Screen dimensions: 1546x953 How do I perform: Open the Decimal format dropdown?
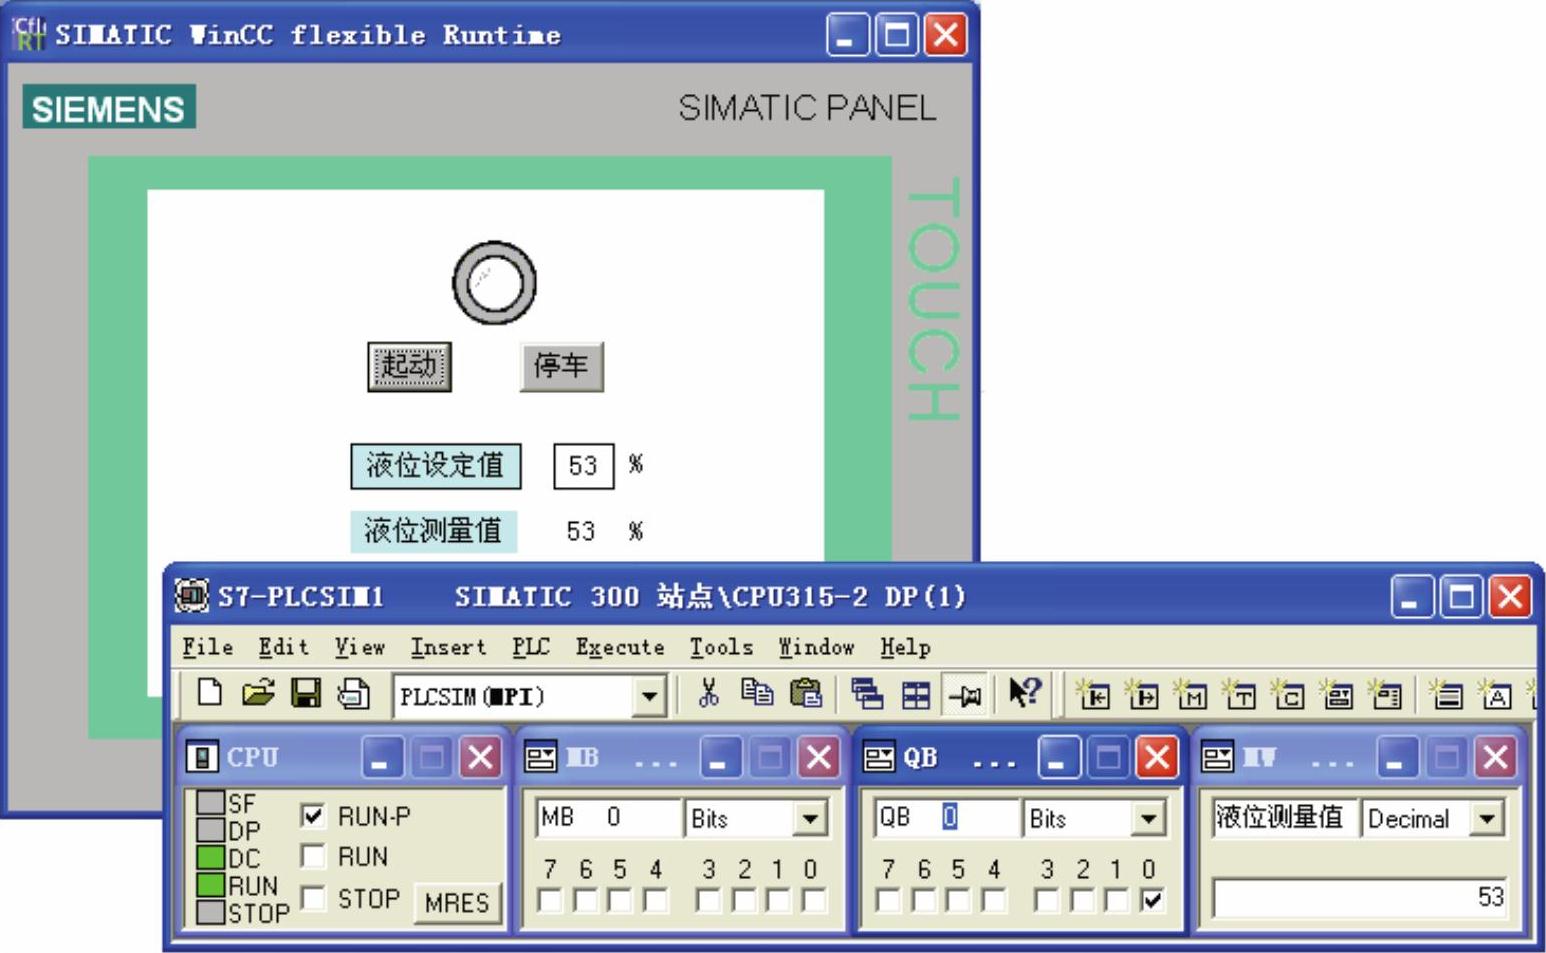[x=1488, y=819]
